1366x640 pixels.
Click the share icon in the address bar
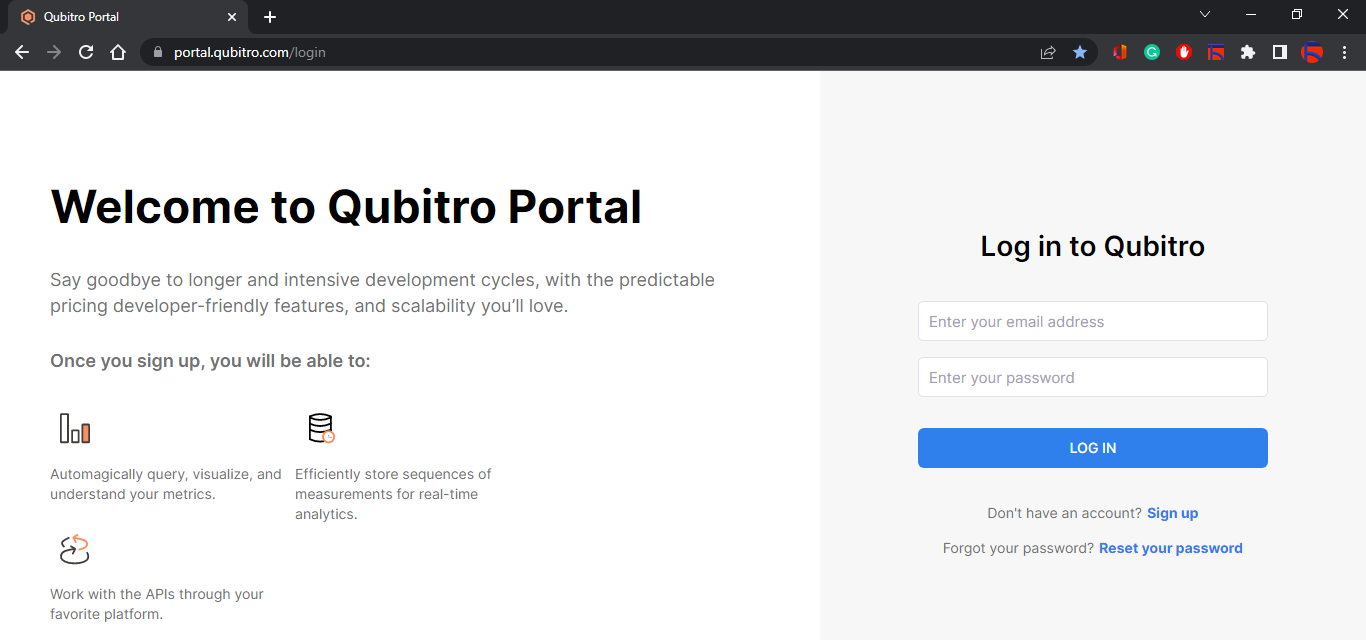[1047, 51]
